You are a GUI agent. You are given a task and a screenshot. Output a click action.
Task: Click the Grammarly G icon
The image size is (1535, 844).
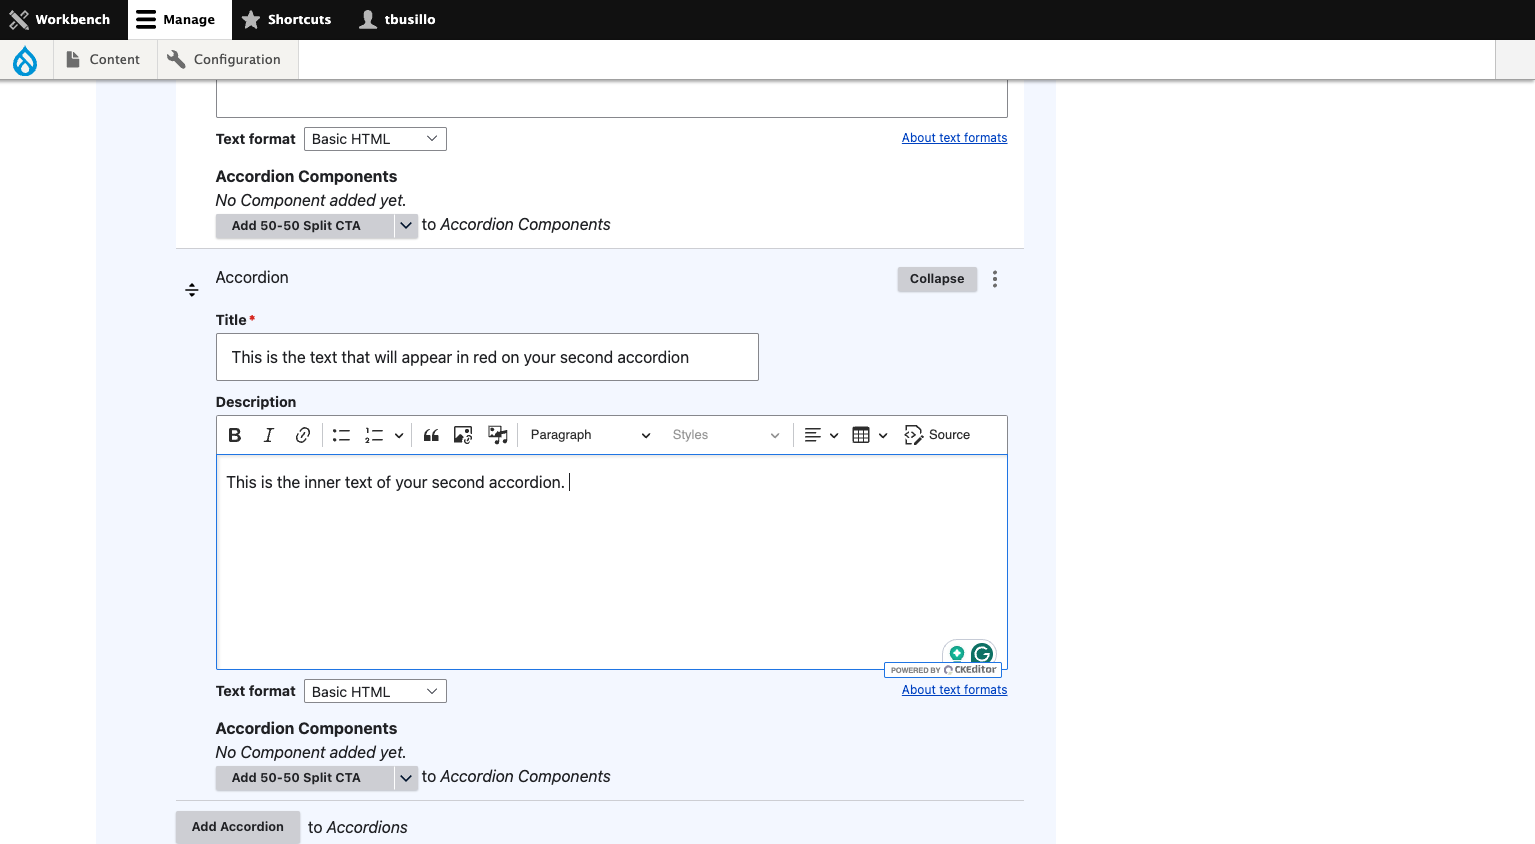(x=982, y=654)
